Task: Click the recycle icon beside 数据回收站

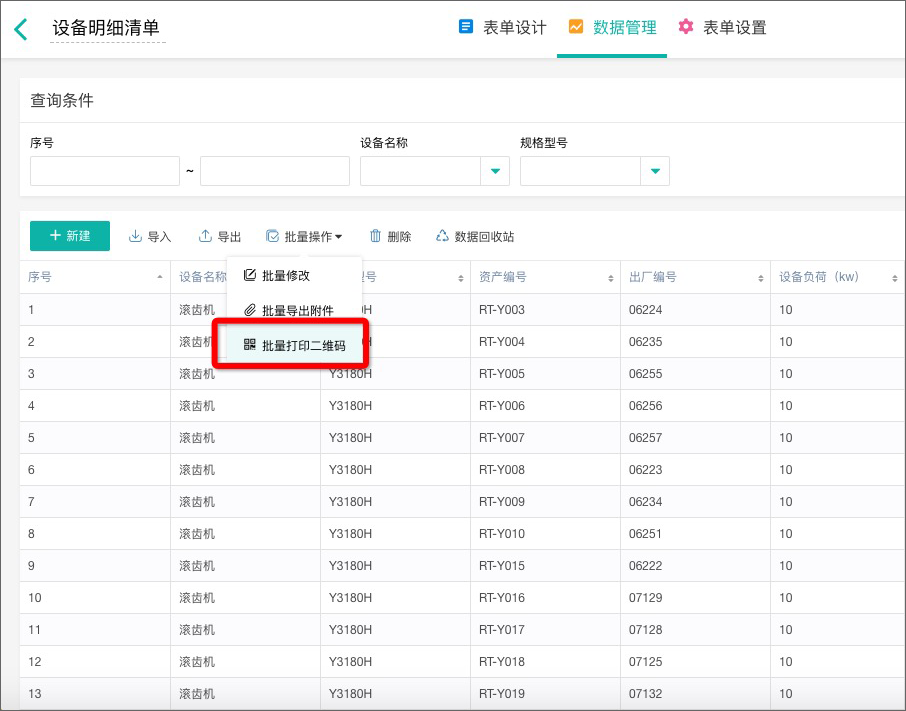Action: [x=442, y=236]
